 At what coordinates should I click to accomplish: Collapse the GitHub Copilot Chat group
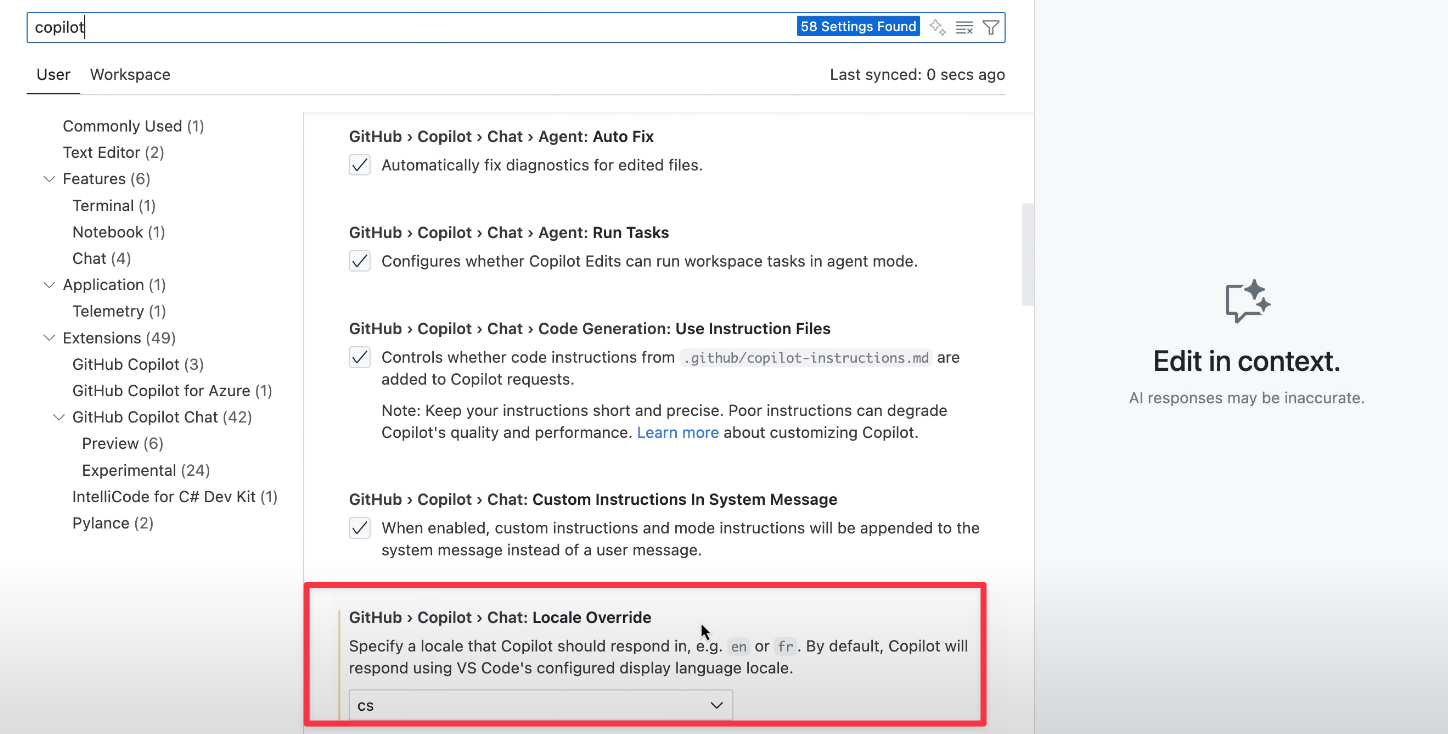(x=59, y=417)
